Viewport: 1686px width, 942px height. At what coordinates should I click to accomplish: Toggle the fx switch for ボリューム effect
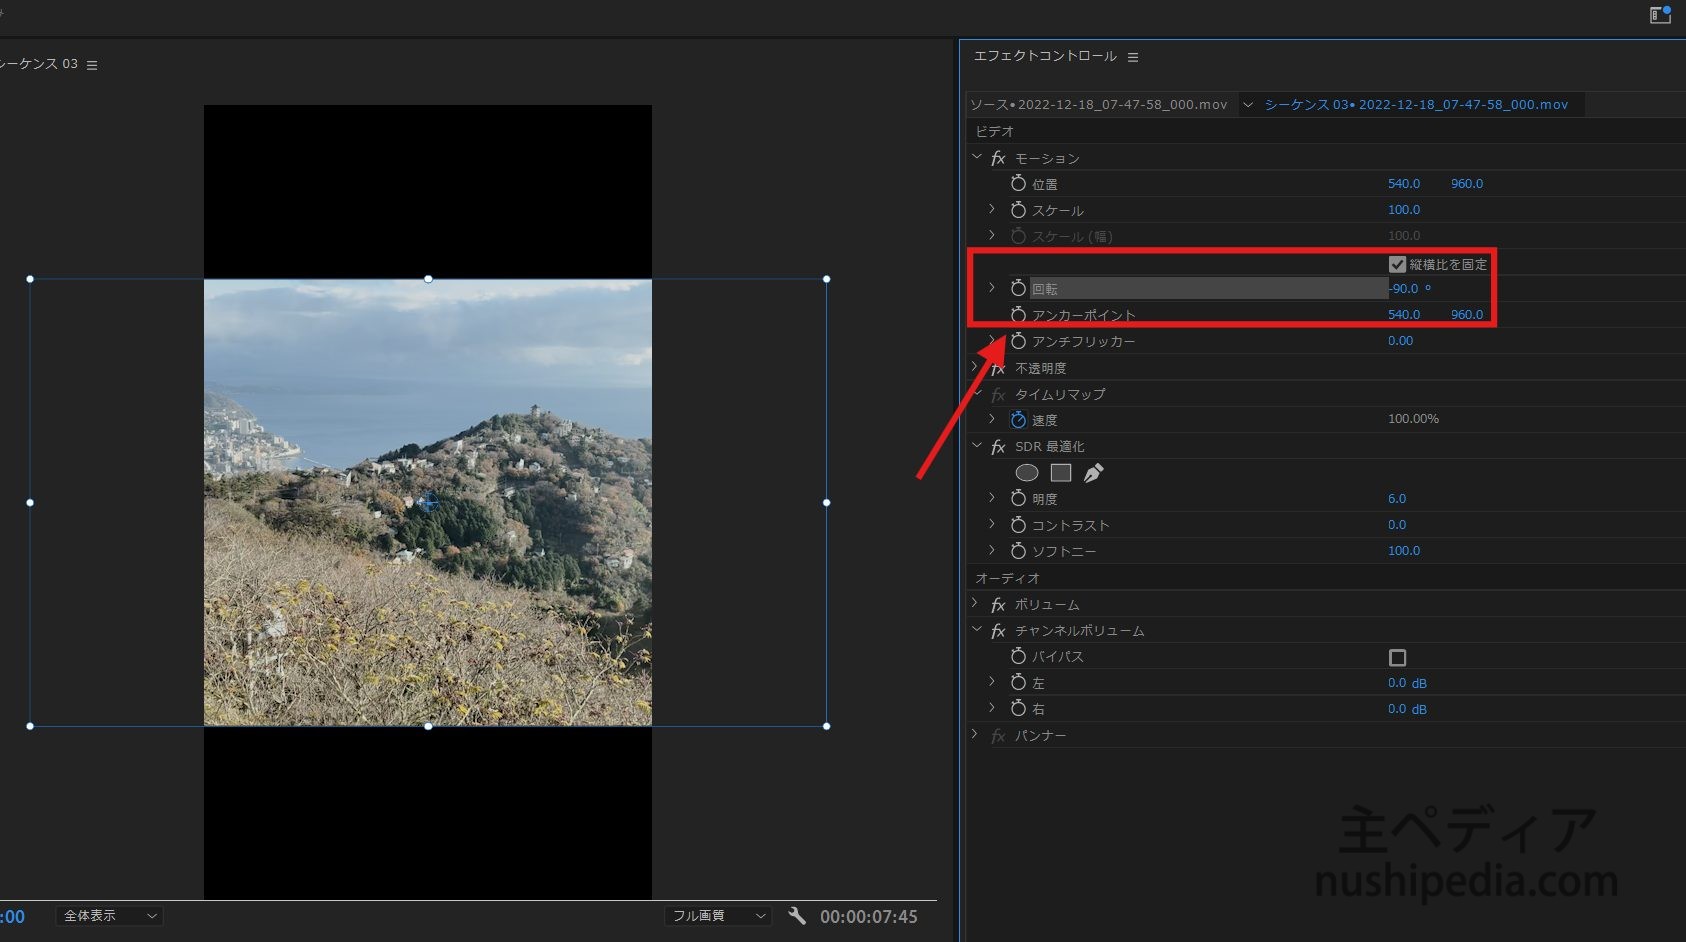(x=998, y=605)
